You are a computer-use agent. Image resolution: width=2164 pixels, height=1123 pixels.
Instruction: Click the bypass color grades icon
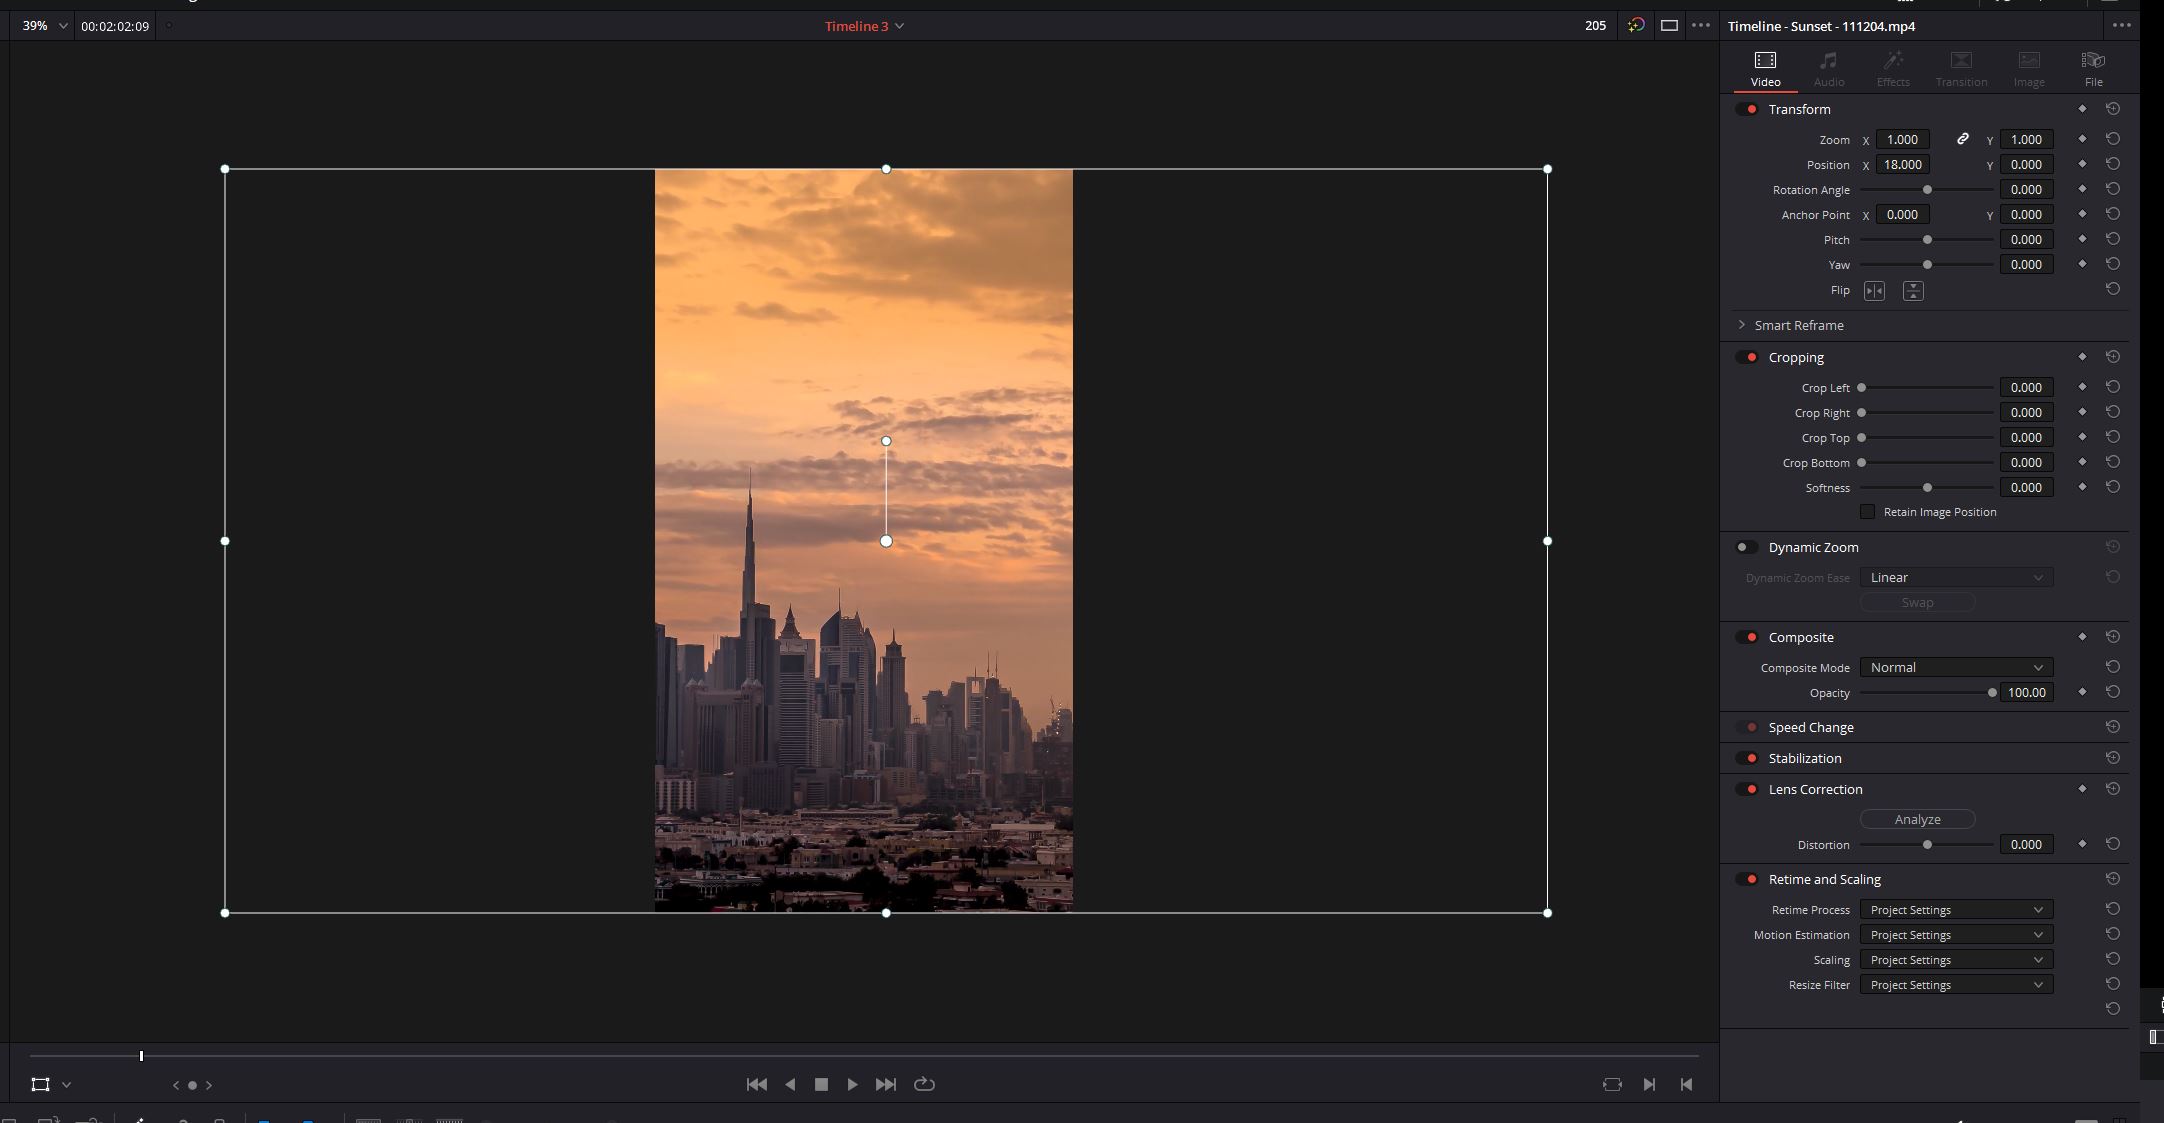tap(1636, 25)
